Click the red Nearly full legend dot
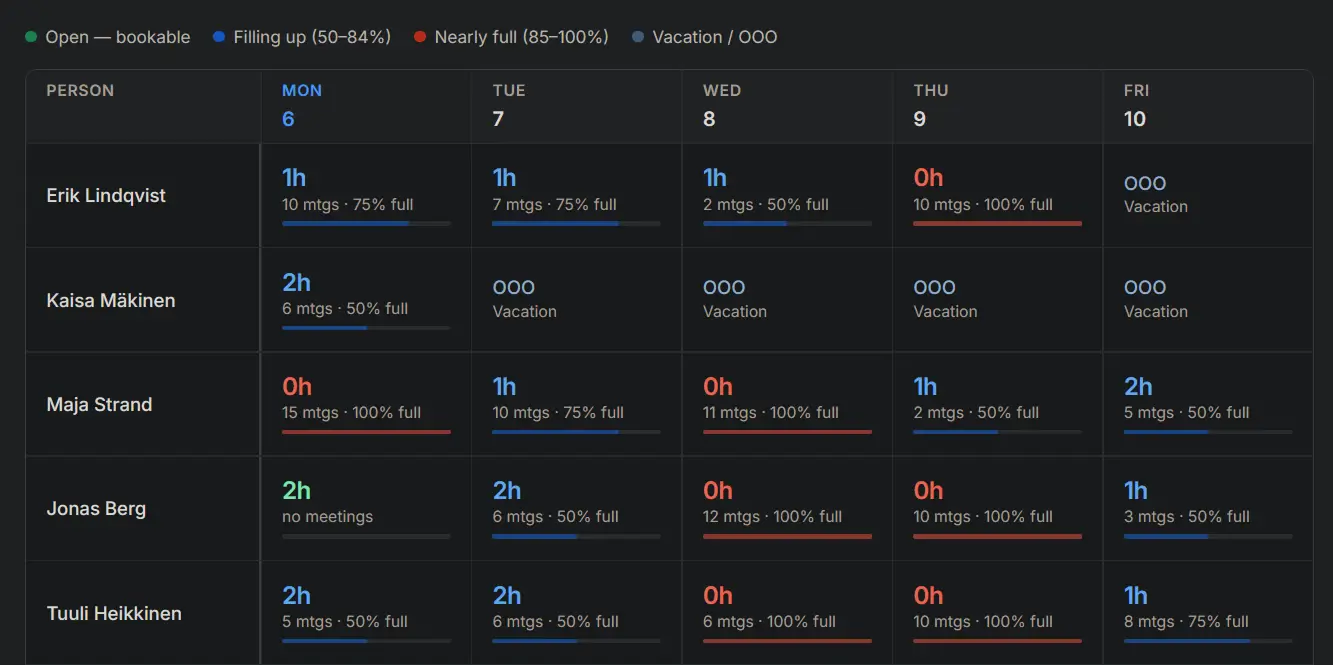The image size is (1333, 665). [420, 36]
